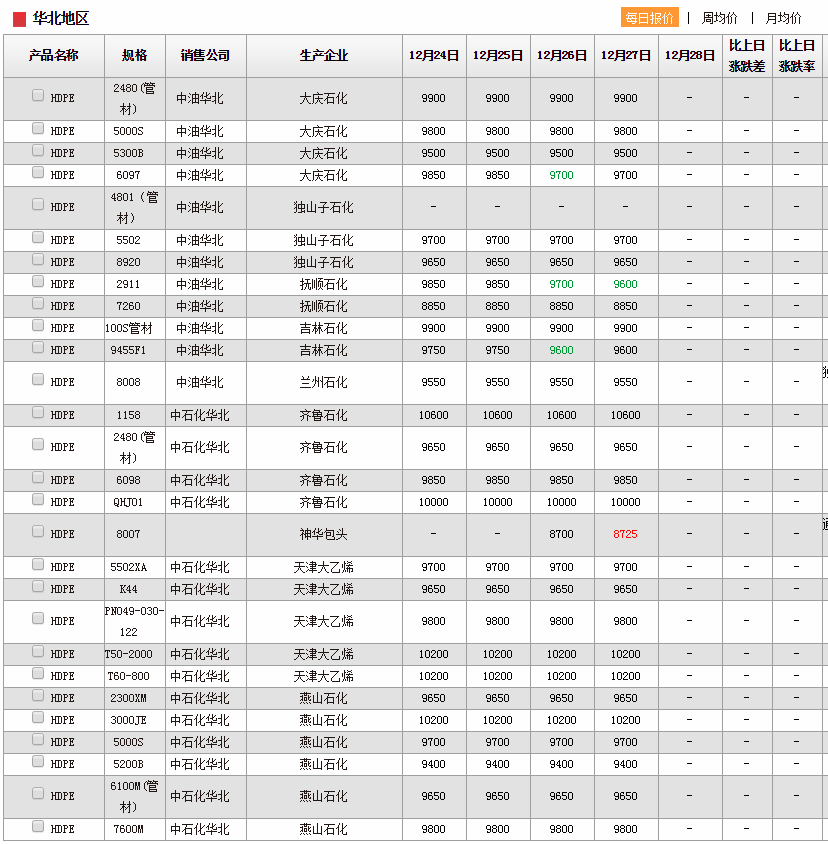
Task: Tick checkbox for HDPE 6097 row
Action: [38, 172]
